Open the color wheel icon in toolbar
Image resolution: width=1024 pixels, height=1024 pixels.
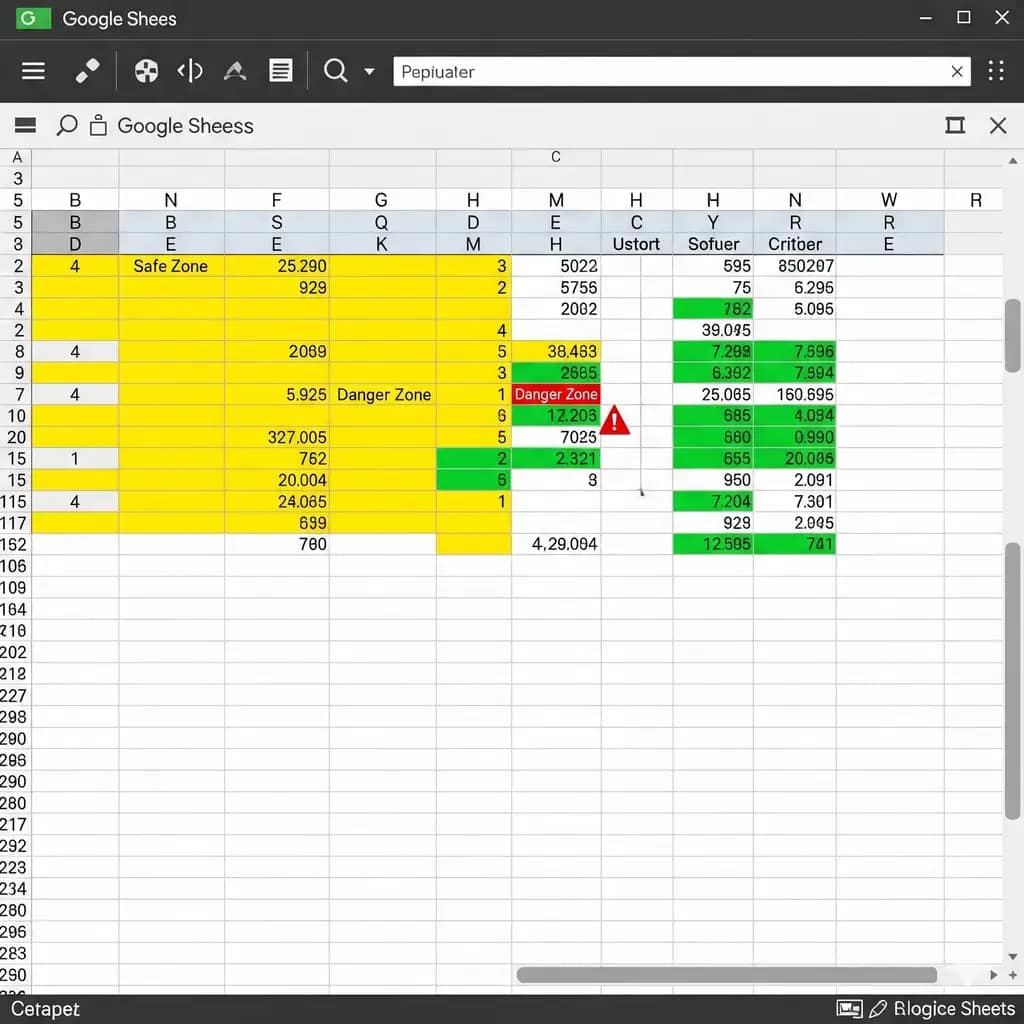pyautogui.click(x=146, y=71)
